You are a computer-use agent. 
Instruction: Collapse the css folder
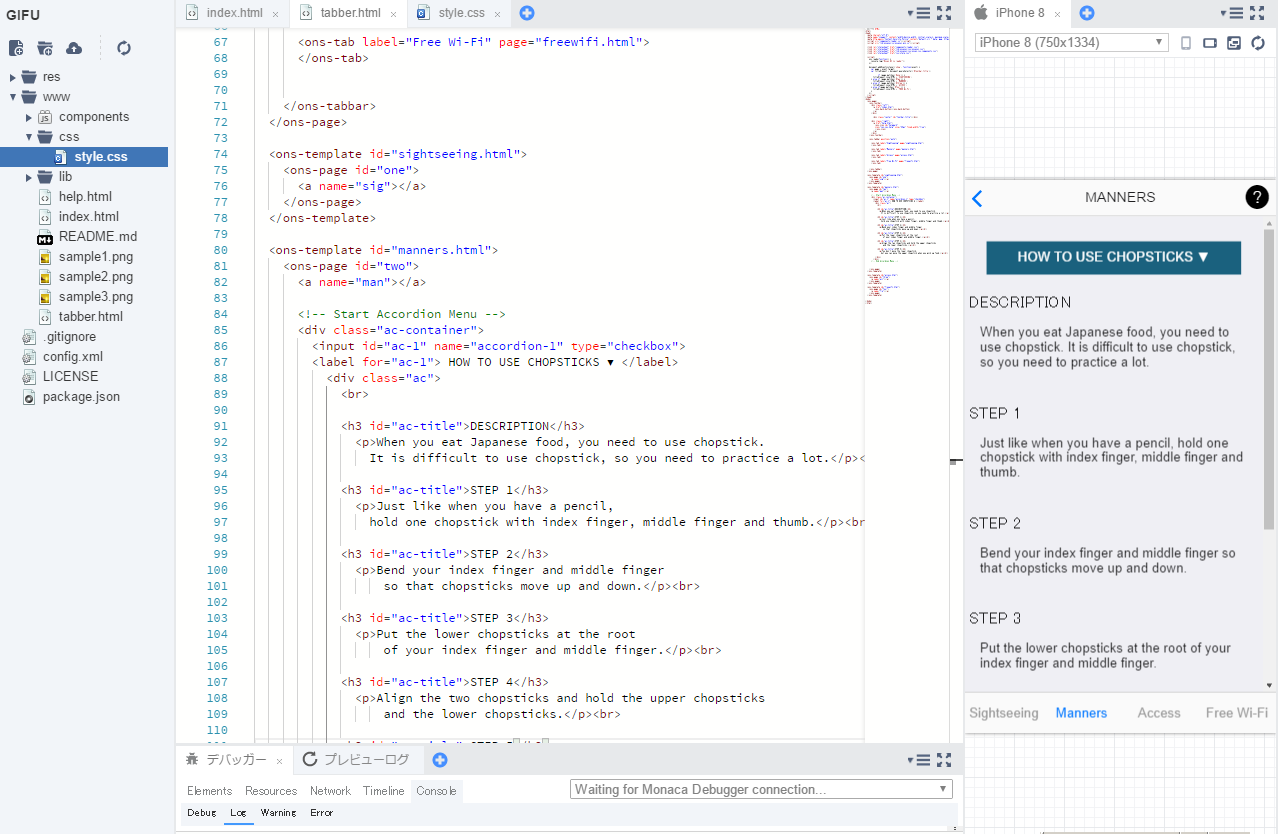click(29, 137)
